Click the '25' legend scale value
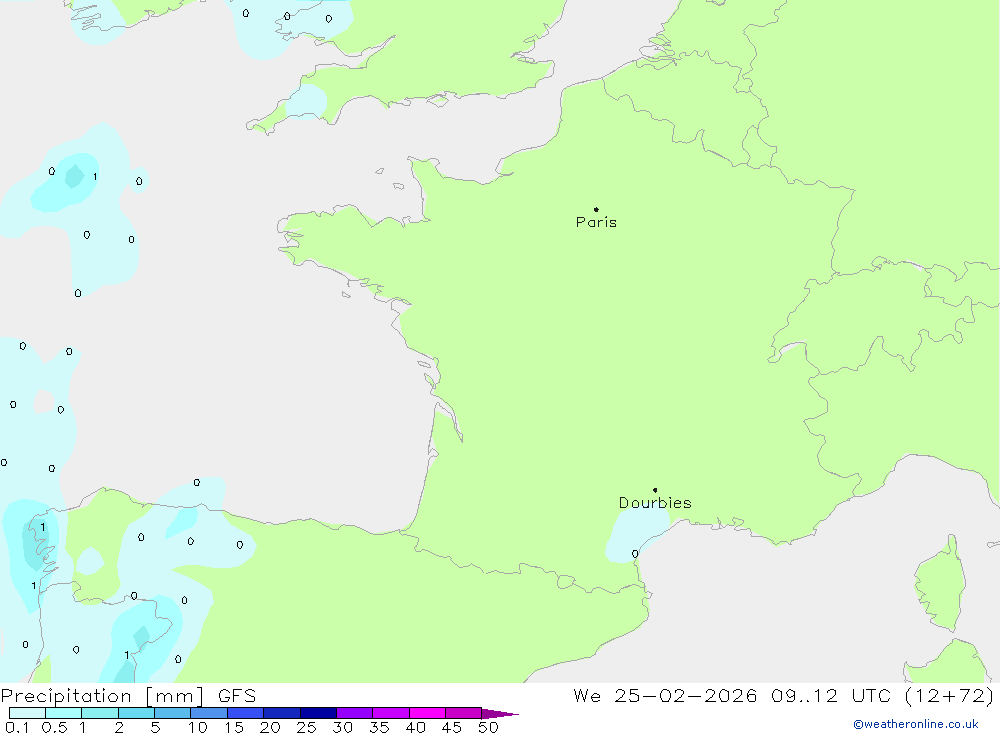The width and height of the screenshot is (1000, 733). tap(306, 727)
